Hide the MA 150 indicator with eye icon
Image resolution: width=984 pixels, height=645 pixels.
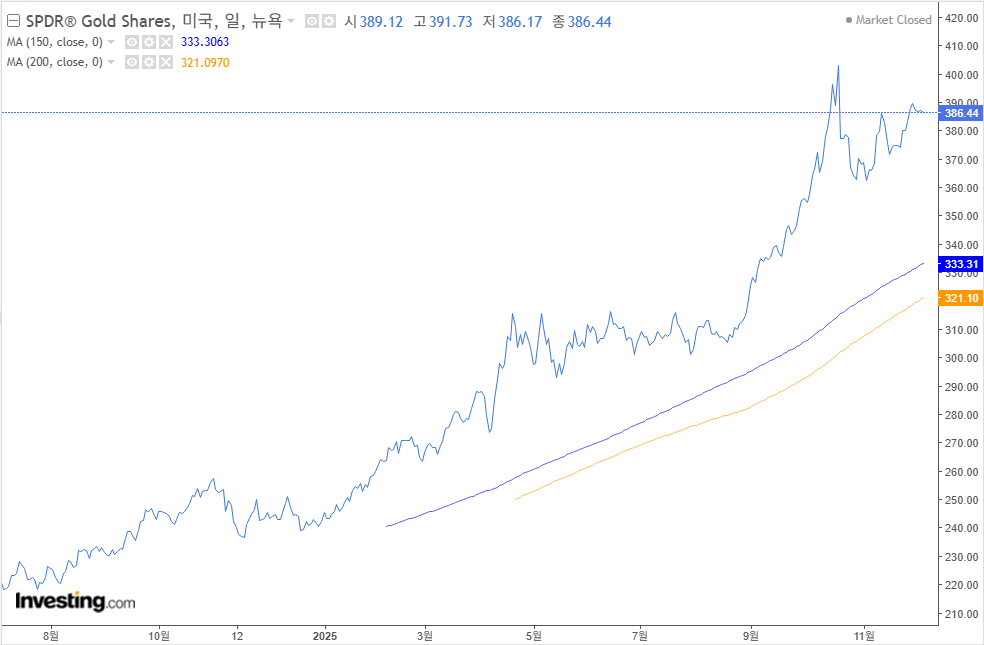pyautogui.click(x=132, y=42)
